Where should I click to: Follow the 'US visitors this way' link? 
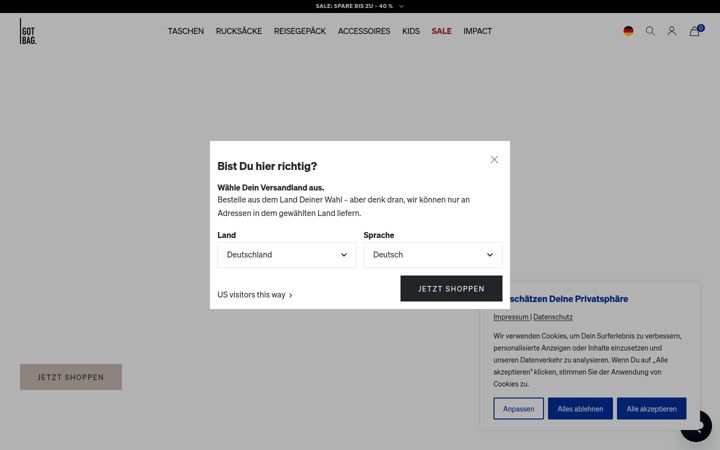[x=255, y=295]
